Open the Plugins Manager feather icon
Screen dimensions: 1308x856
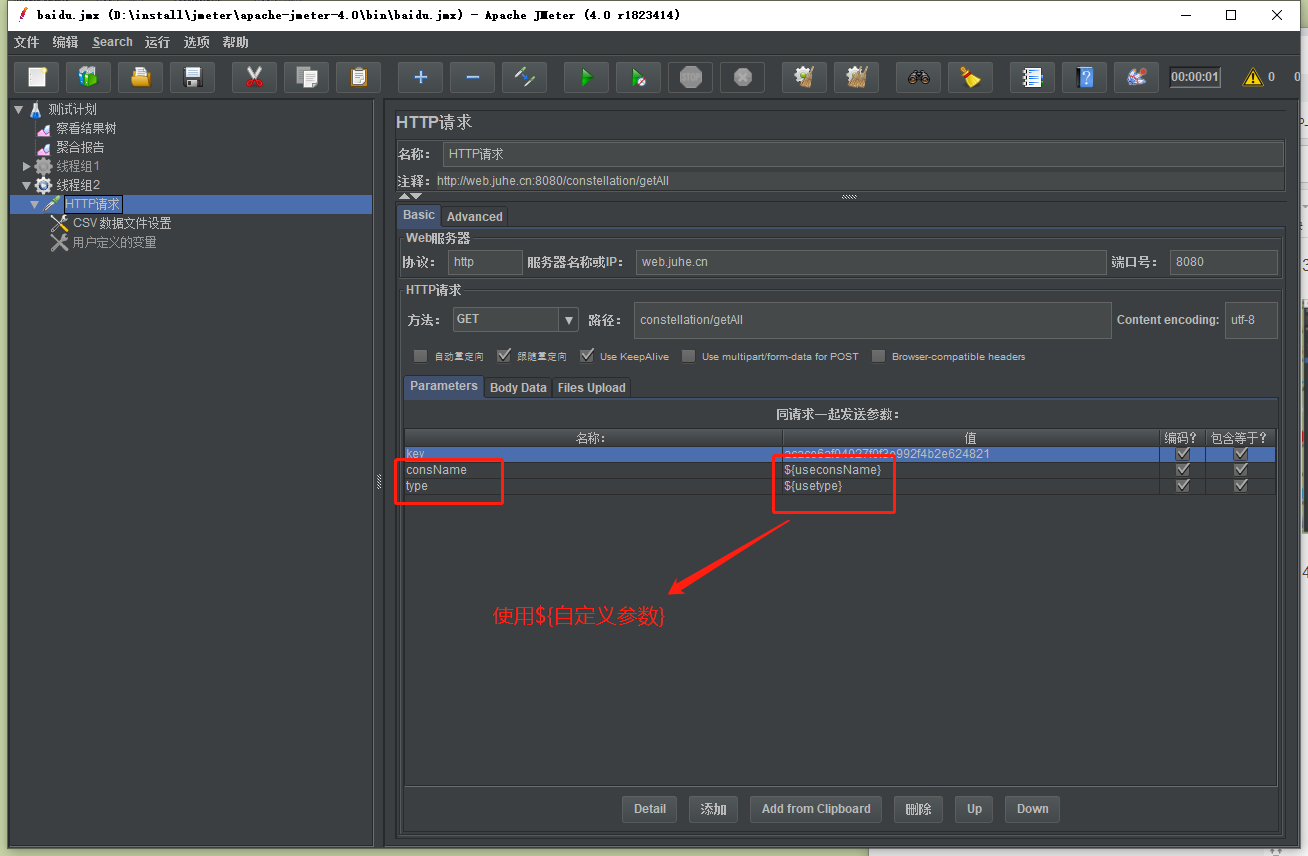[1137, 77]
